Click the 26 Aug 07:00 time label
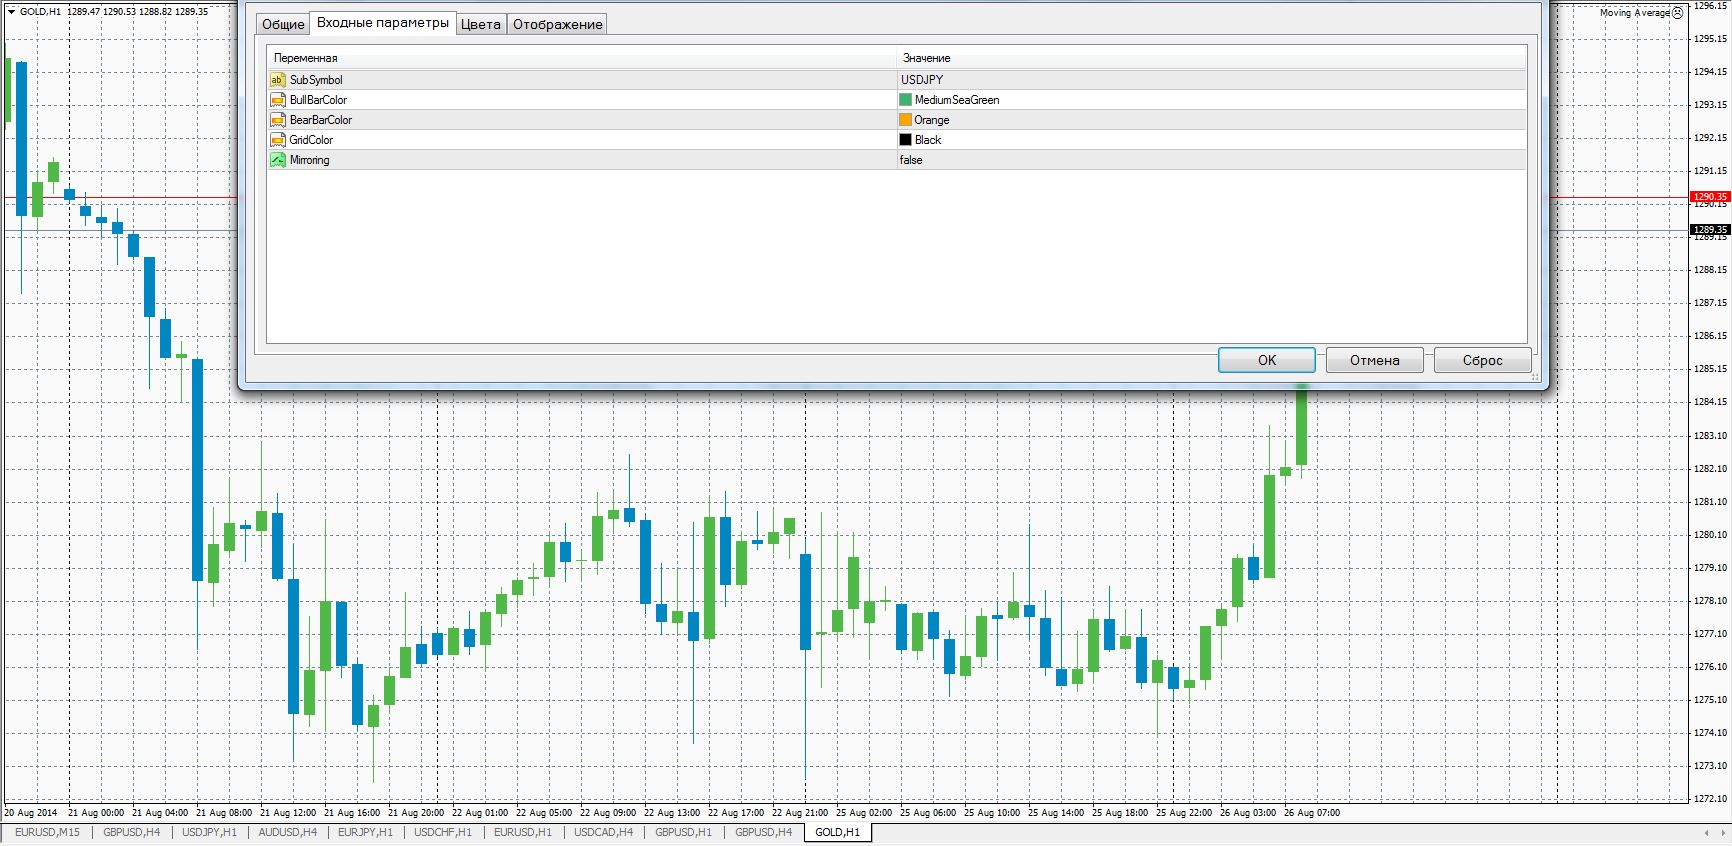 tap(1312, 813)
